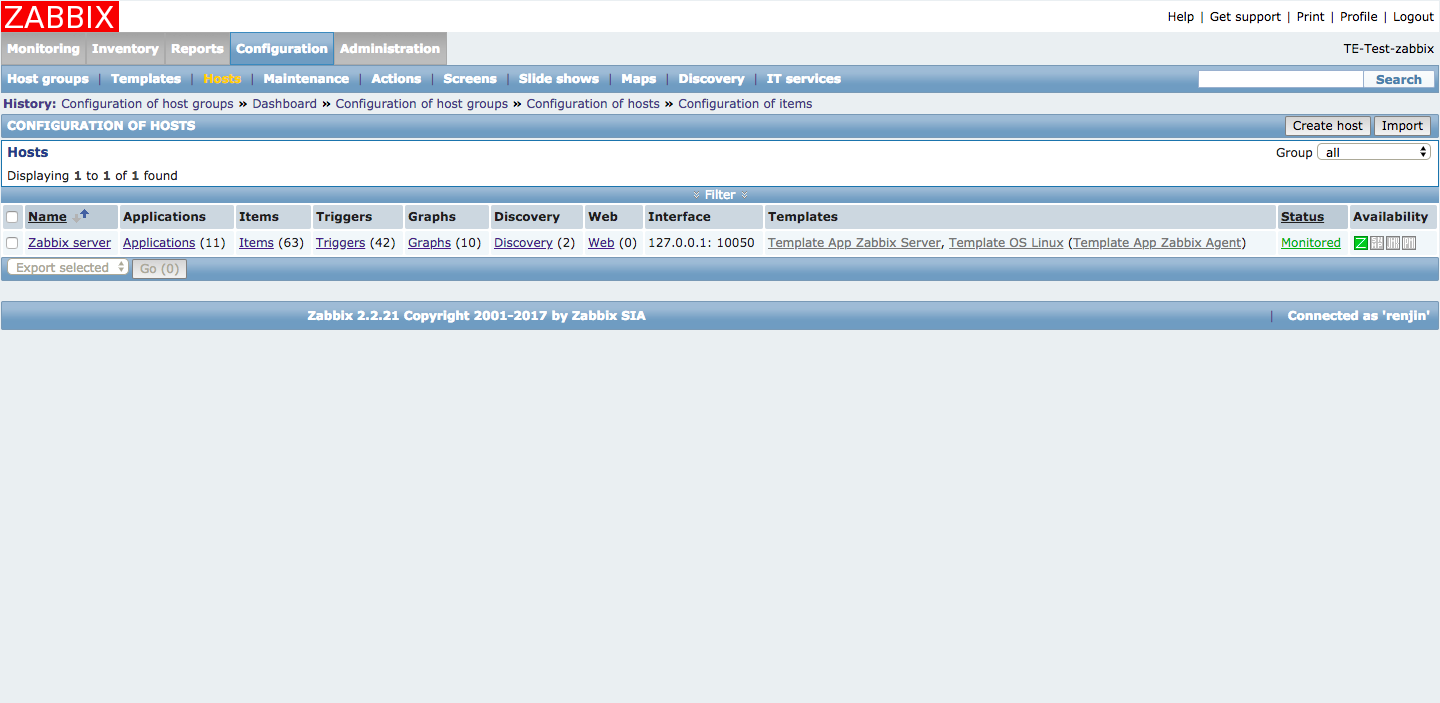1440x703 pixels.
Task: Expand the Filter panel
Action: tap(720, 195)
